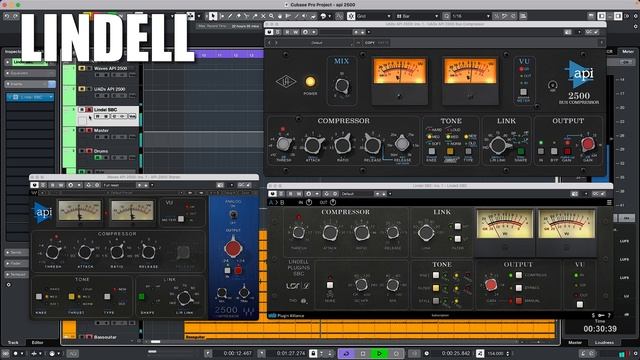The width and height of the screenshot is (640, 360).
Task: Click Lindell A>B compare button
Action: tap(276, 202)
